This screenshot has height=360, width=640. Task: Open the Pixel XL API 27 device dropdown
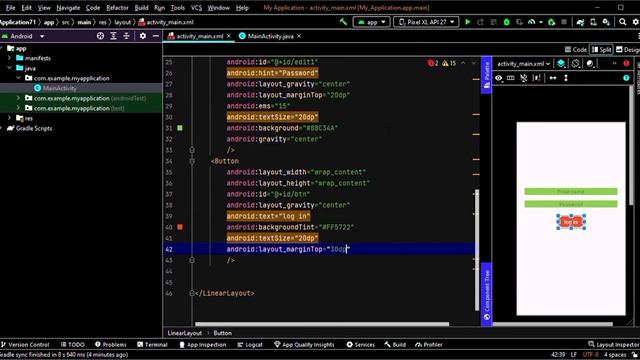pyautogui.click(x=426, y=22)
